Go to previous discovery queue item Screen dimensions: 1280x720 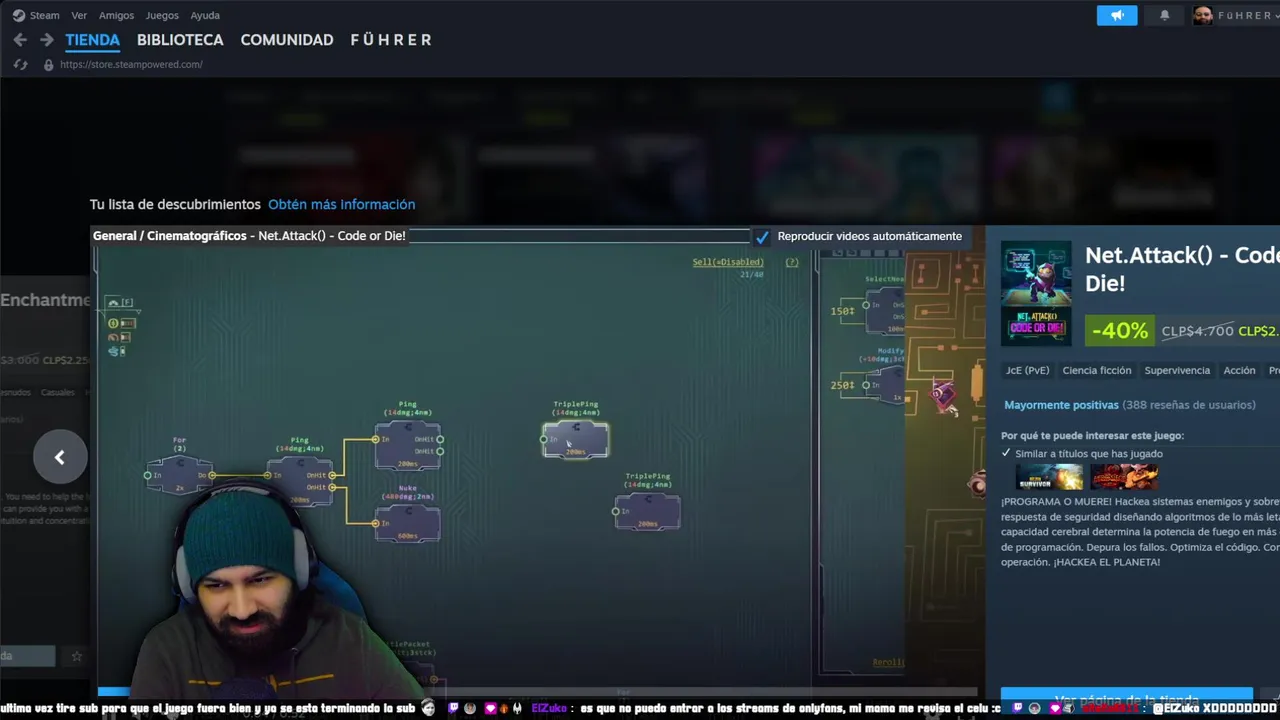(60, 457)
